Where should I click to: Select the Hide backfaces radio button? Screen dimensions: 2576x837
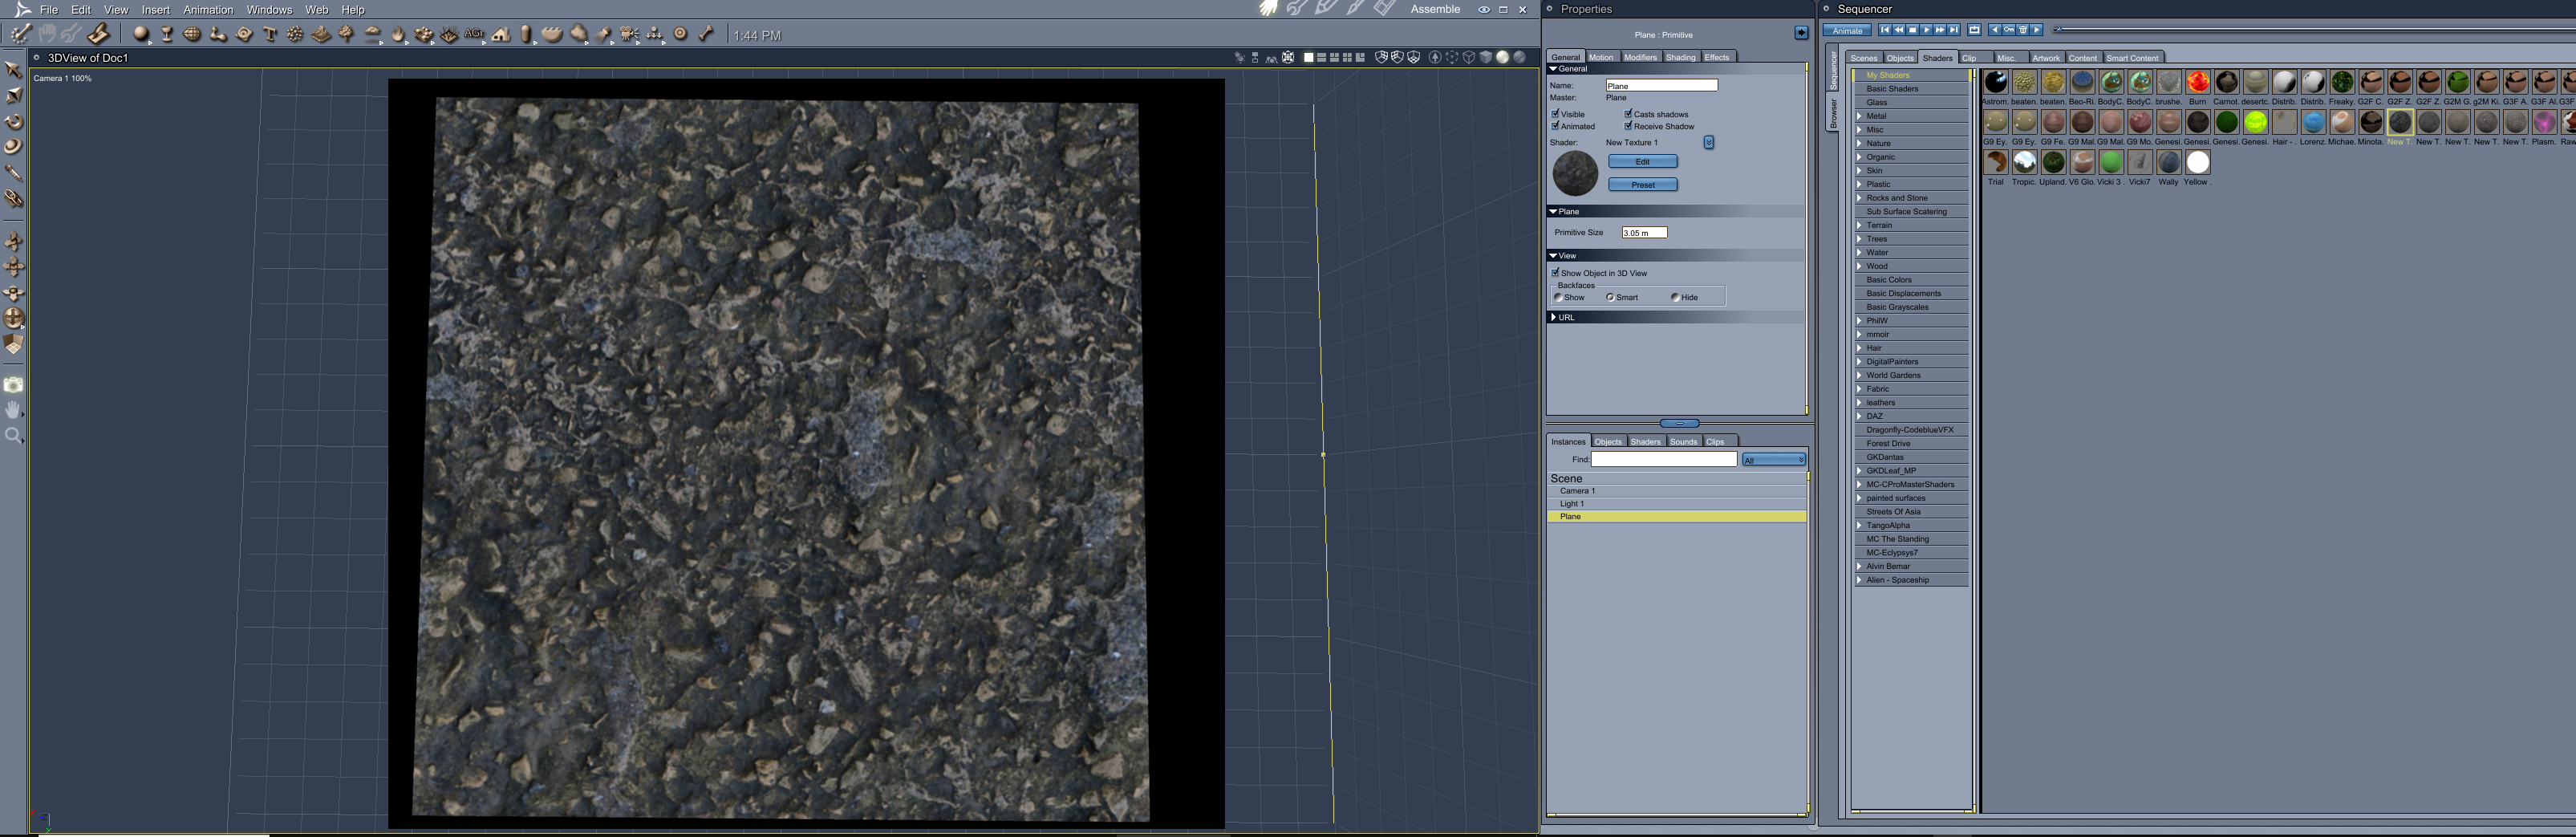[x=1675, y=297]
